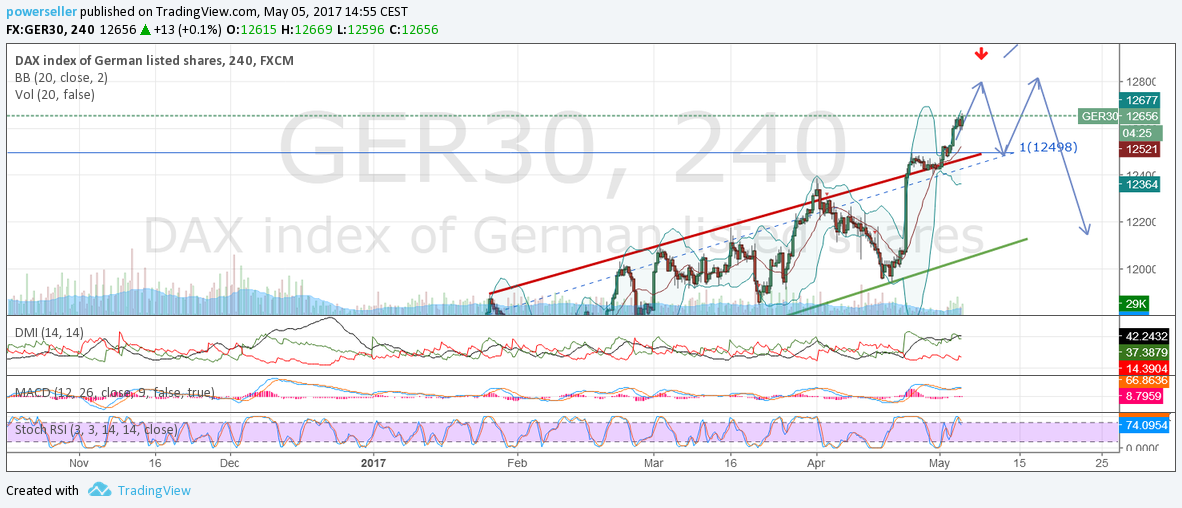Image resolution: width=1182 pixels, height=508 pixels.
Task: Click the 66.8636 MACD value label
Action: 1144,381
